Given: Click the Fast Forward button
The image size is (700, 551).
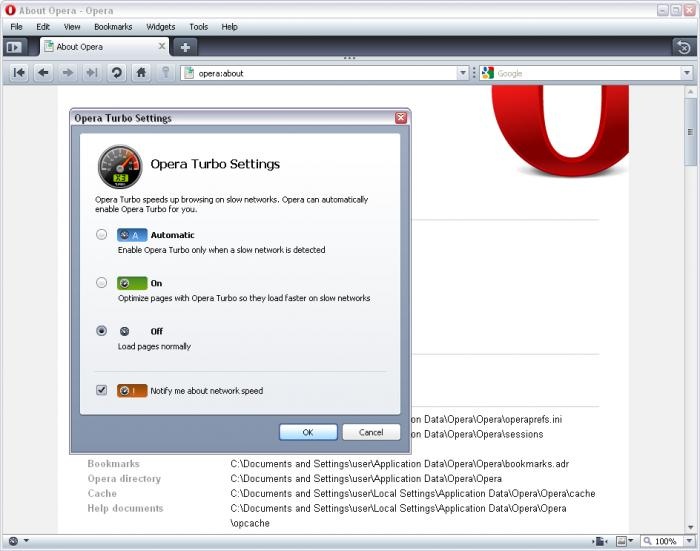Looking at the screenshot, I should coord(92,73).
